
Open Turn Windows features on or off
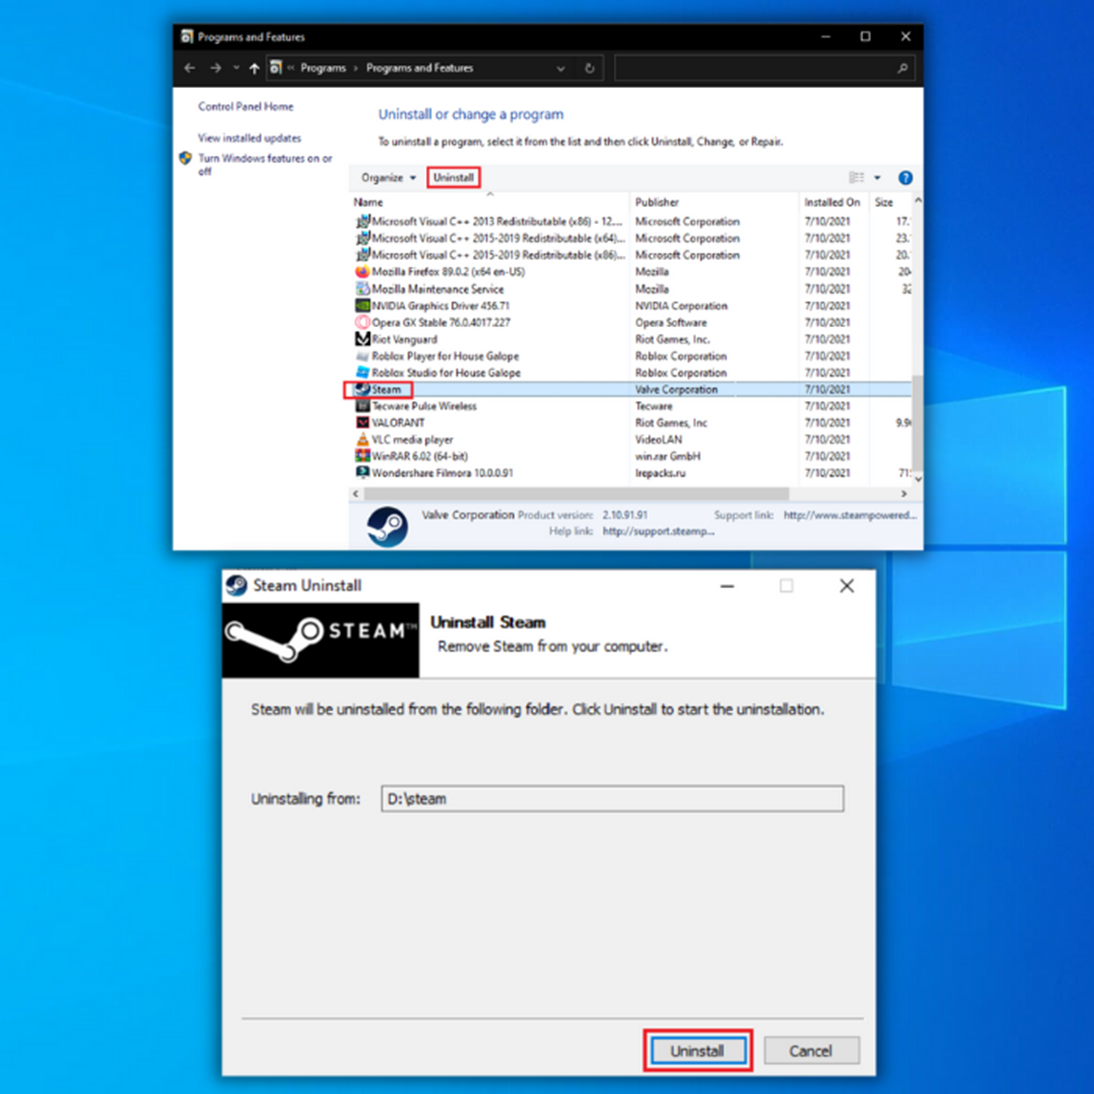tap(264, 165)
